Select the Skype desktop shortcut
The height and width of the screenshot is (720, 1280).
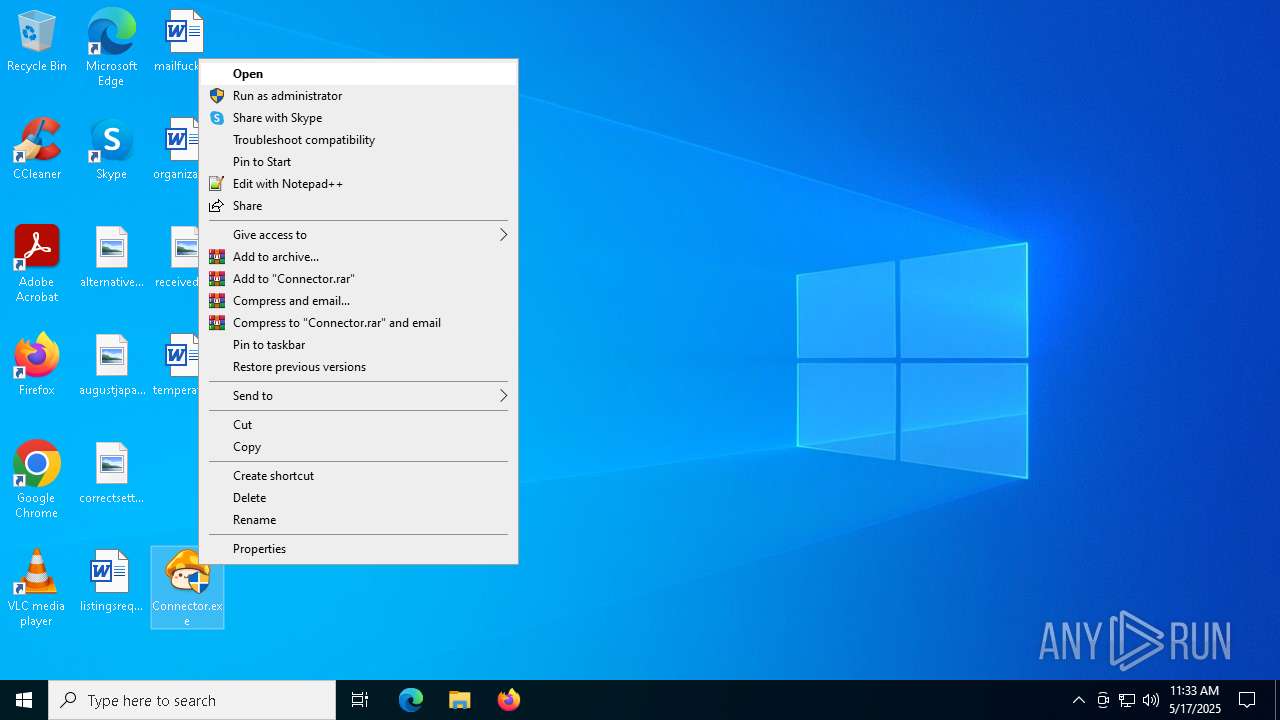pyautogui.click(x=111, y=149)
